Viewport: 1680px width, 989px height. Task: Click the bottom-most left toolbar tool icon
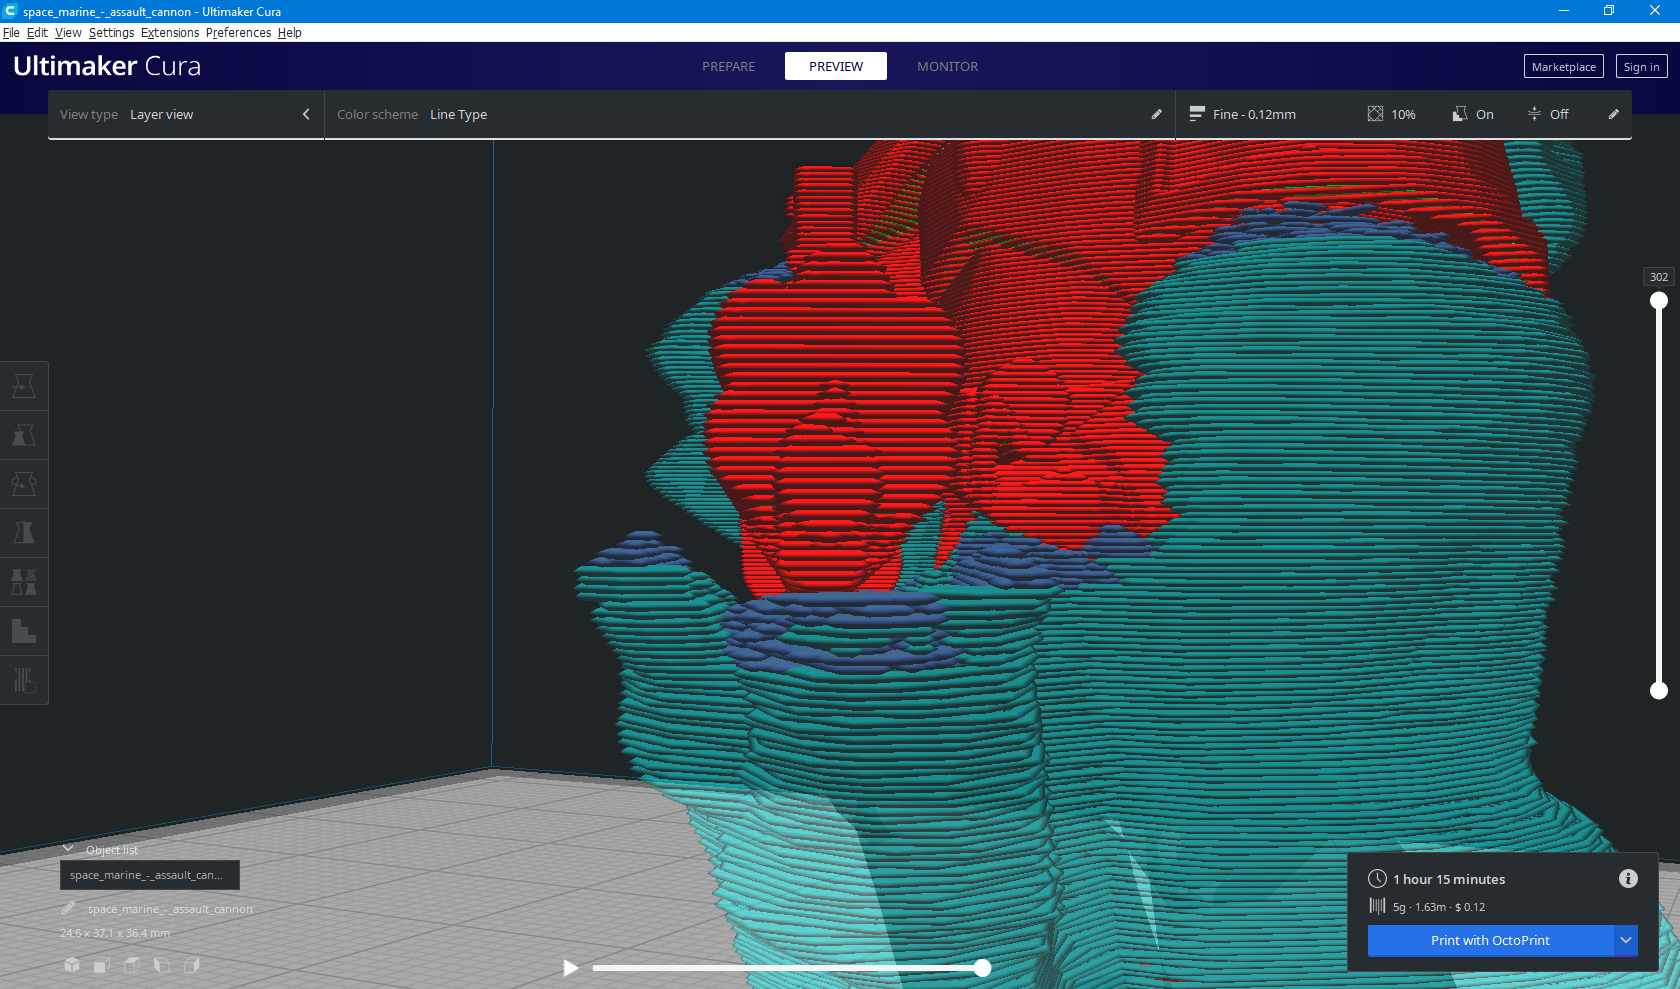coord(24,680)
